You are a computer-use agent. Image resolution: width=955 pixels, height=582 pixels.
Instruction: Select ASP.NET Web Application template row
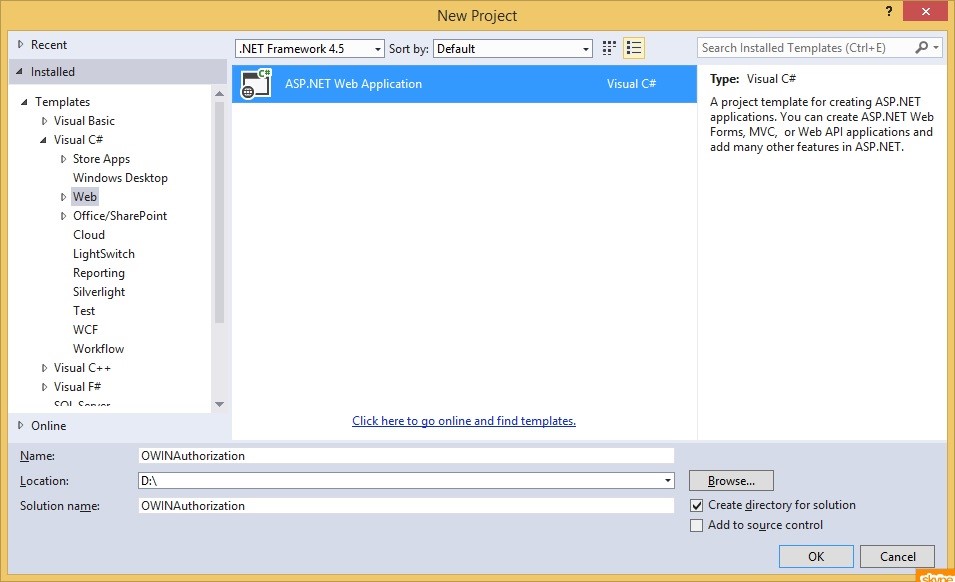(465, 84)
